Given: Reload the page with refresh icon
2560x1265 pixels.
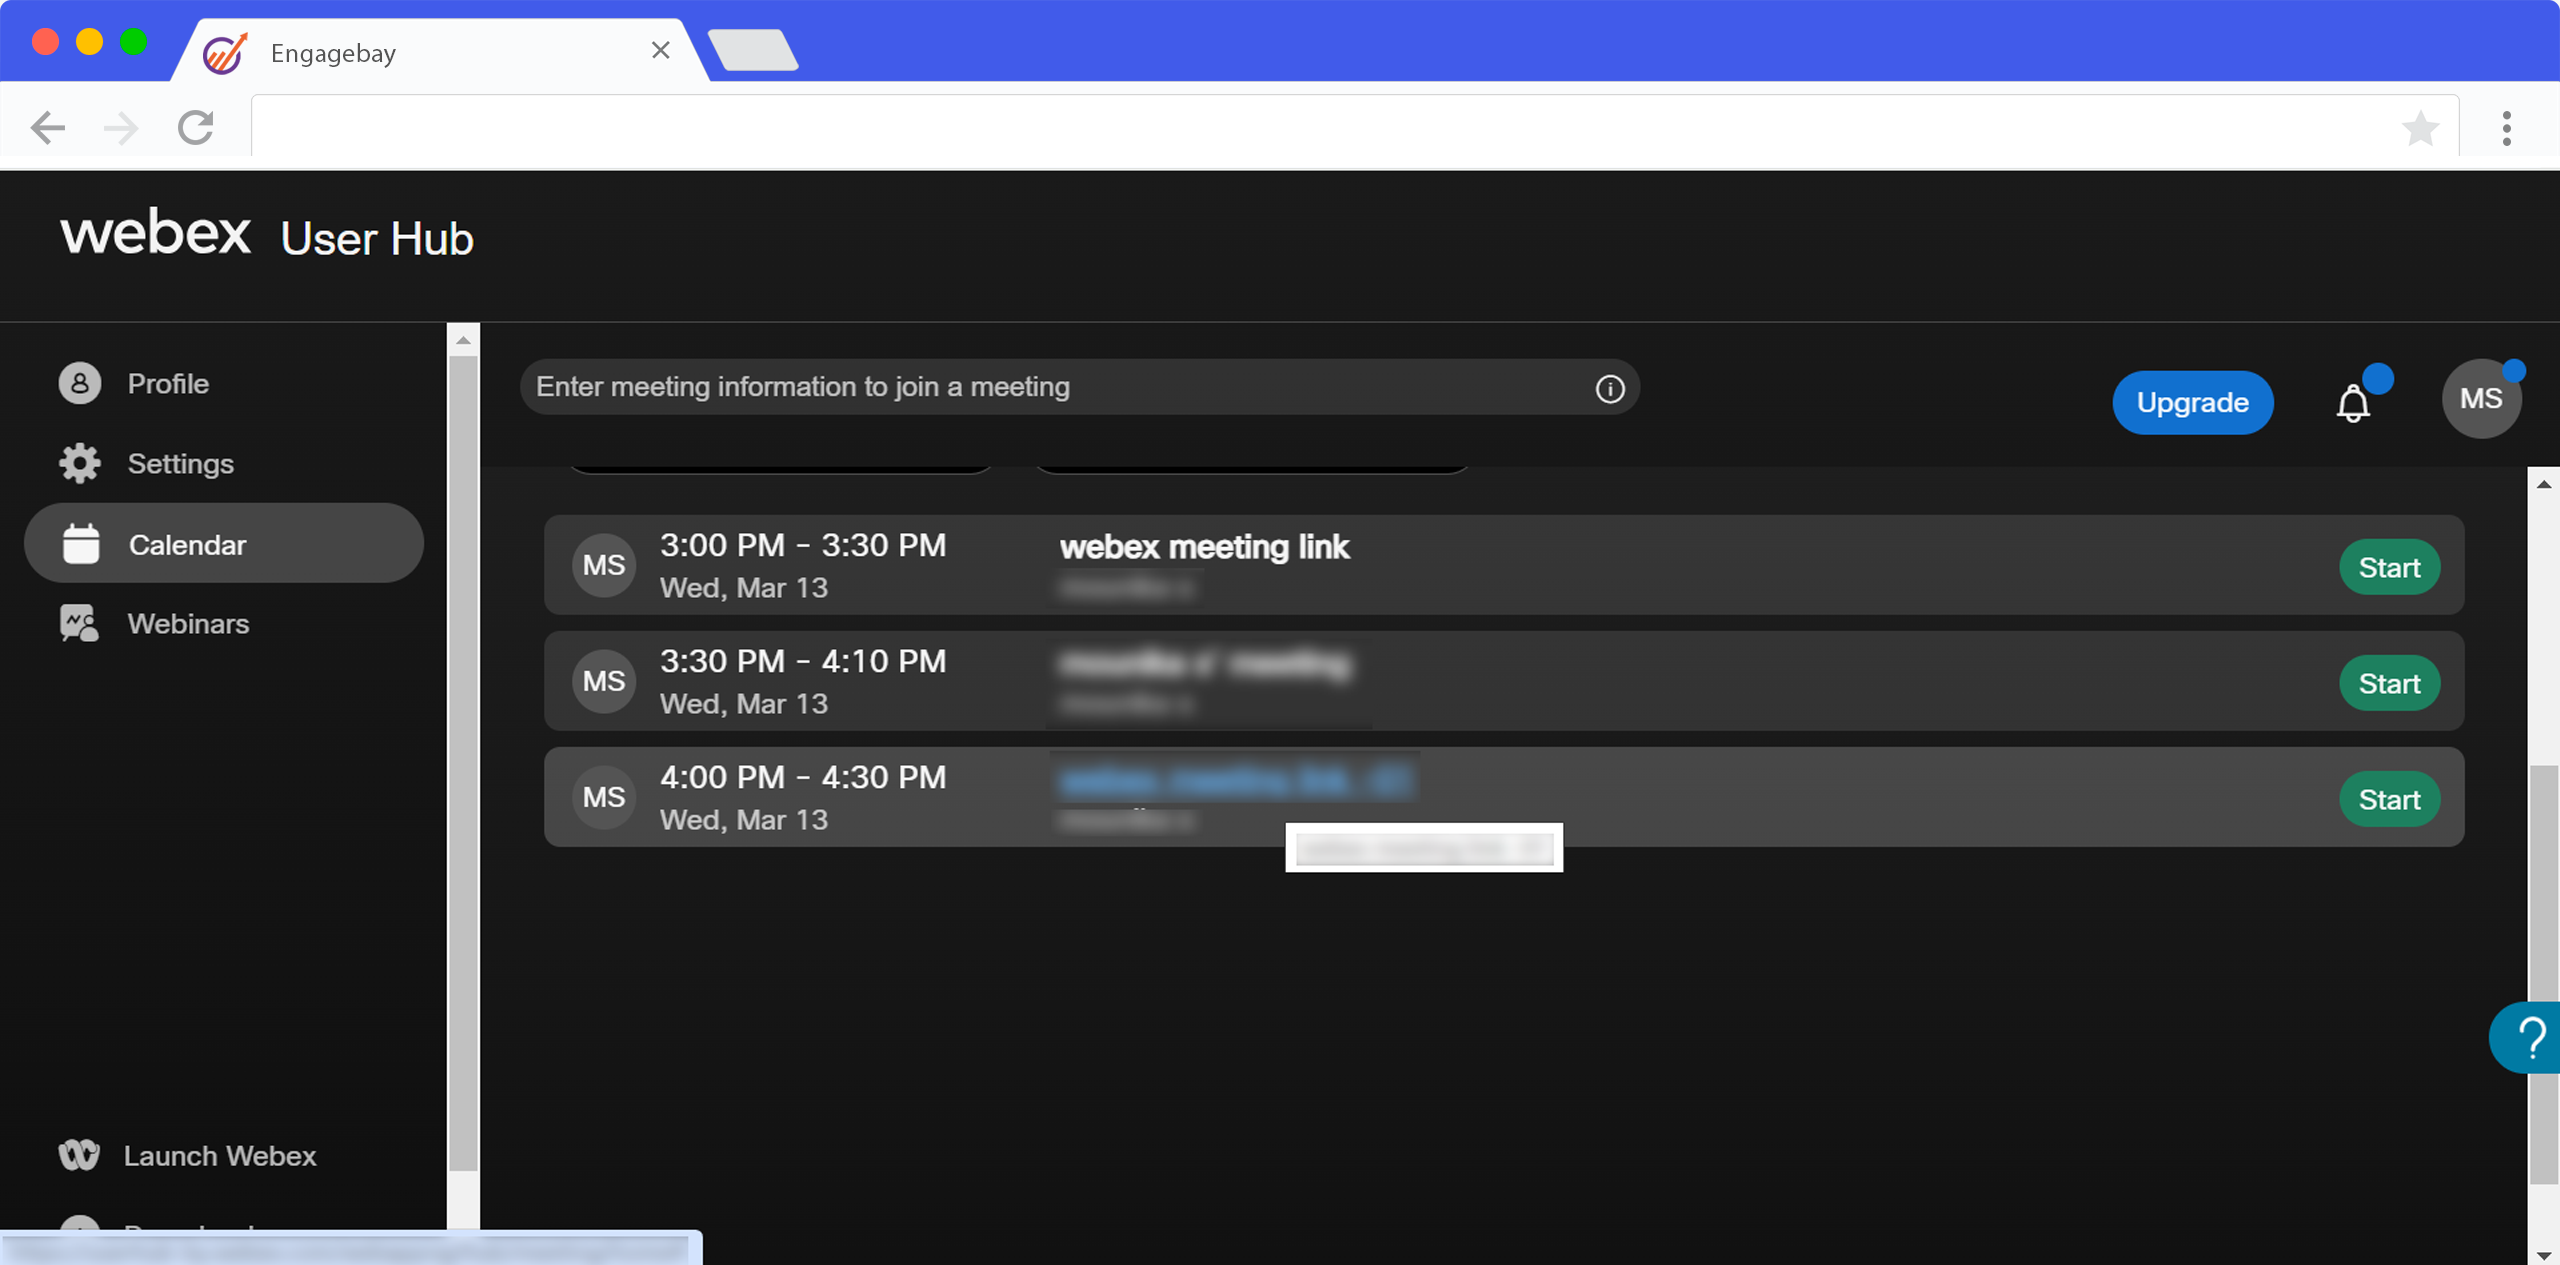Looking at the screenshot, I should point(196,128).
